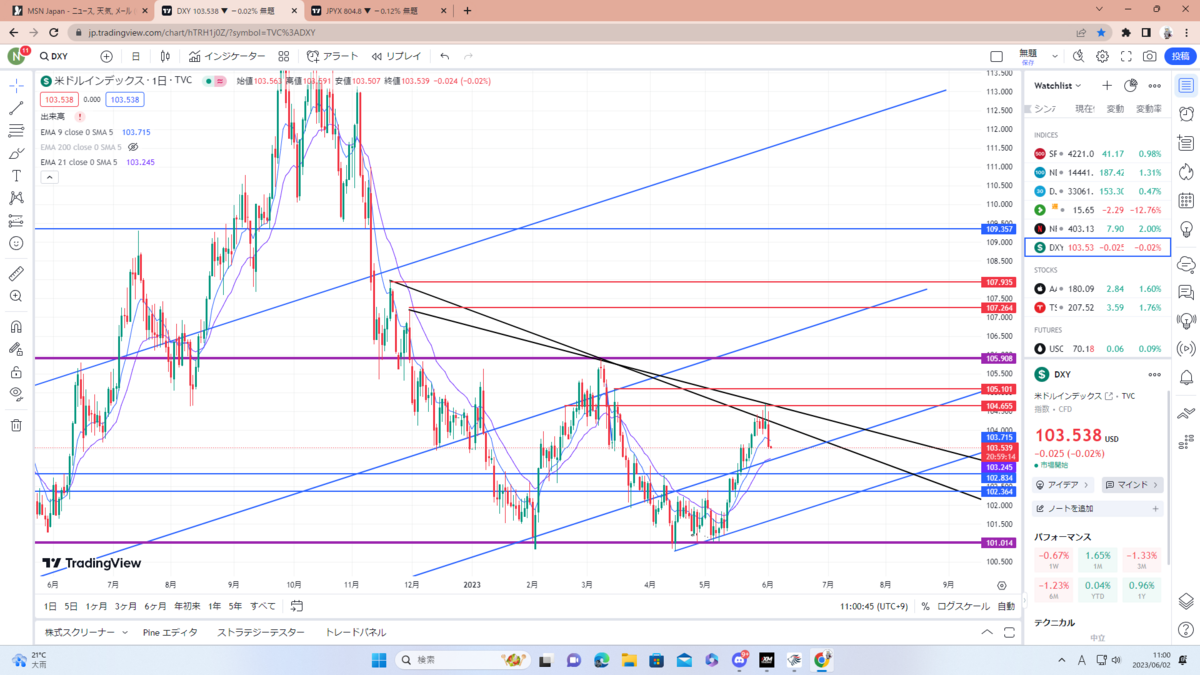Open the Windows Start button
The height and width of the screenshot is (675, 1200).
click(379, 660)
